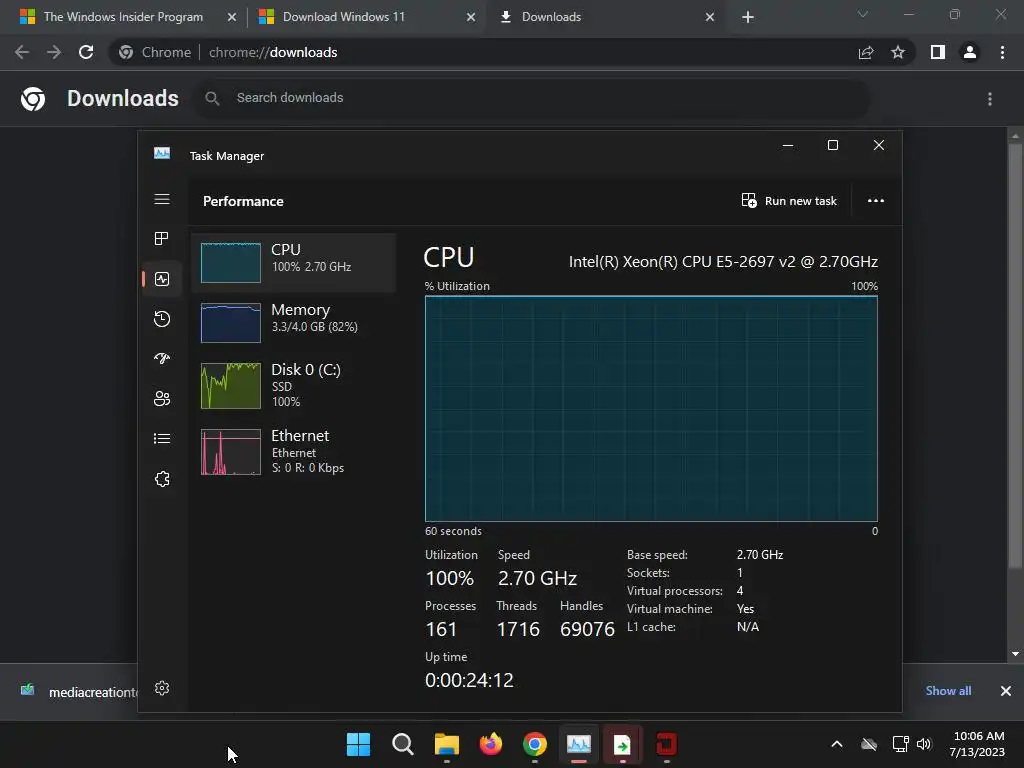The height and width of the screenshot is (768, 1024).
Task: Go forward in Chrome
Action: tap(54, 52)
